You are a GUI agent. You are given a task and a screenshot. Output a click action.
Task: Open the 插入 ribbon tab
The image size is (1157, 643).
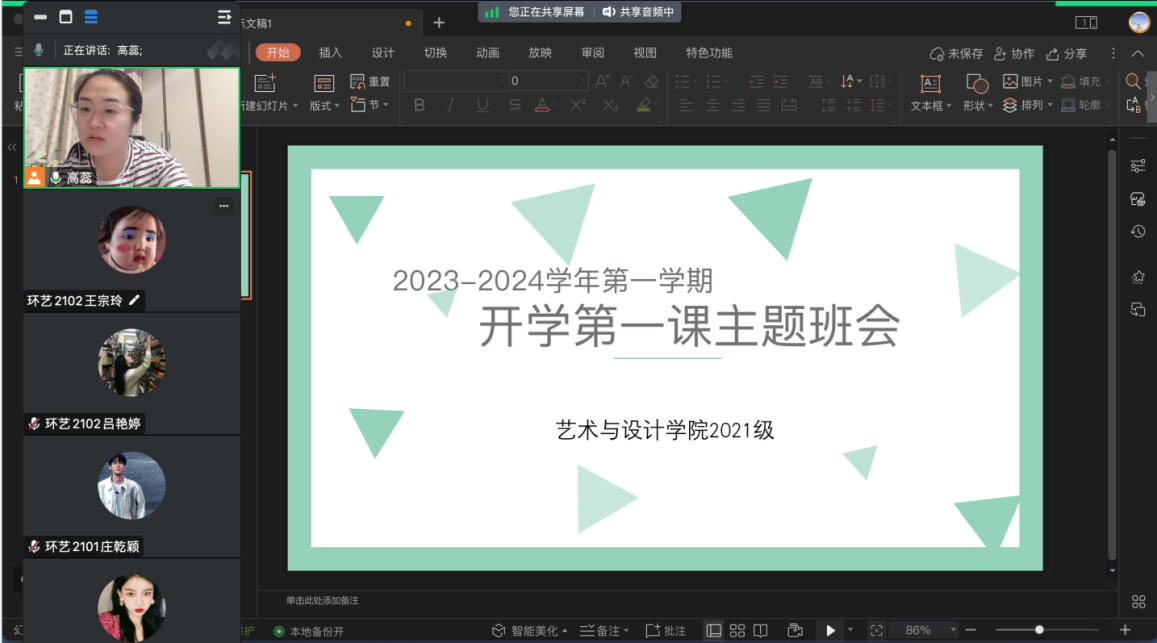pyautogui.click(x=330, y=53)
